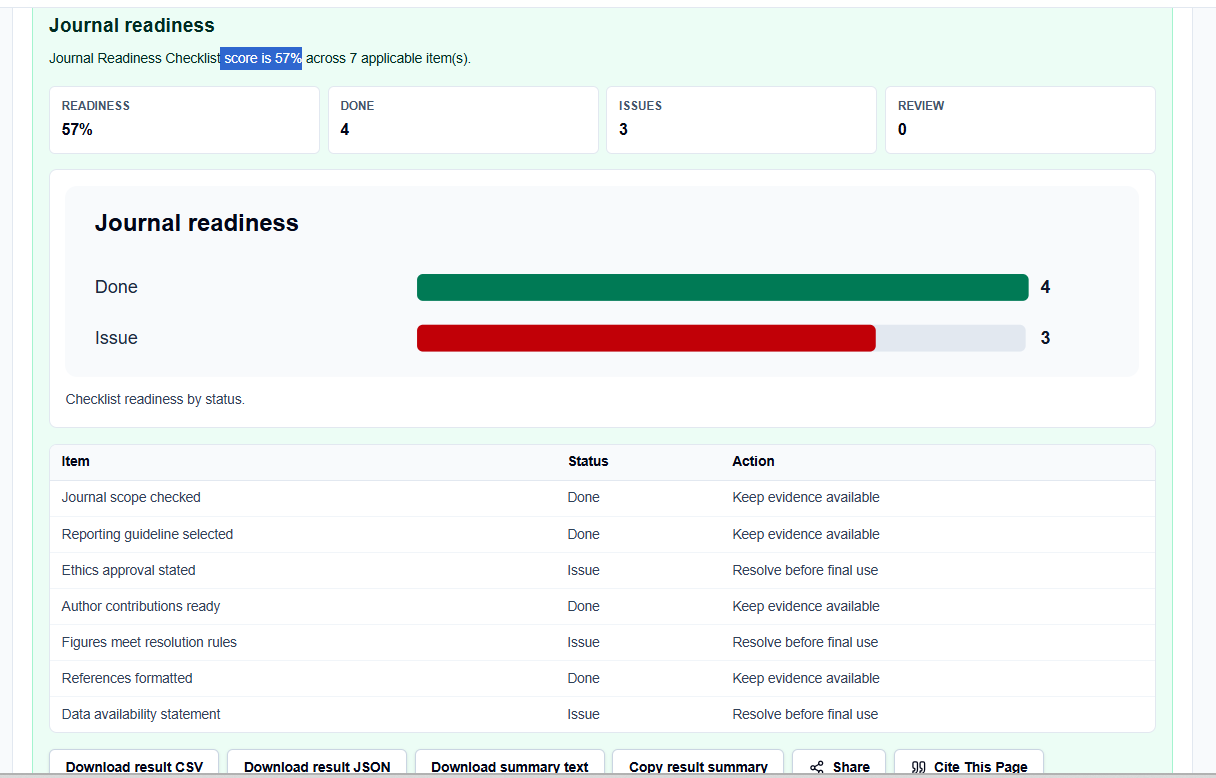The height and width of the screenshot is (778, 1216).
Task: Click 'Author contributions ready' row item
Action: [141, 606]
